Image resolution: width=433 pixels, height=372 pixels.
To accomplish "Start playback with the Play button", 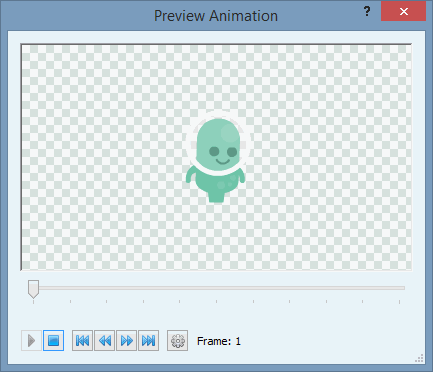I will pos(31,341).
